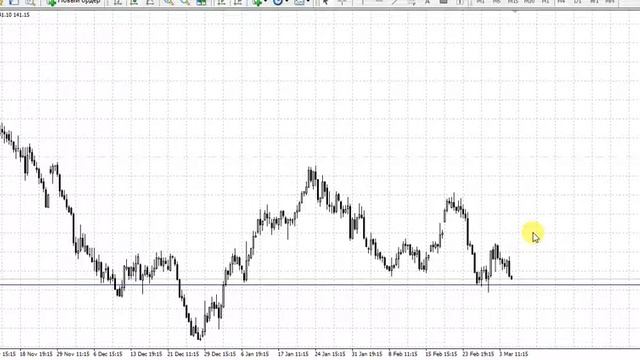Screen dimensions: 640x360
Task: Expand the Periods clock dropdown arrow
Action: [x=287, y=2]
